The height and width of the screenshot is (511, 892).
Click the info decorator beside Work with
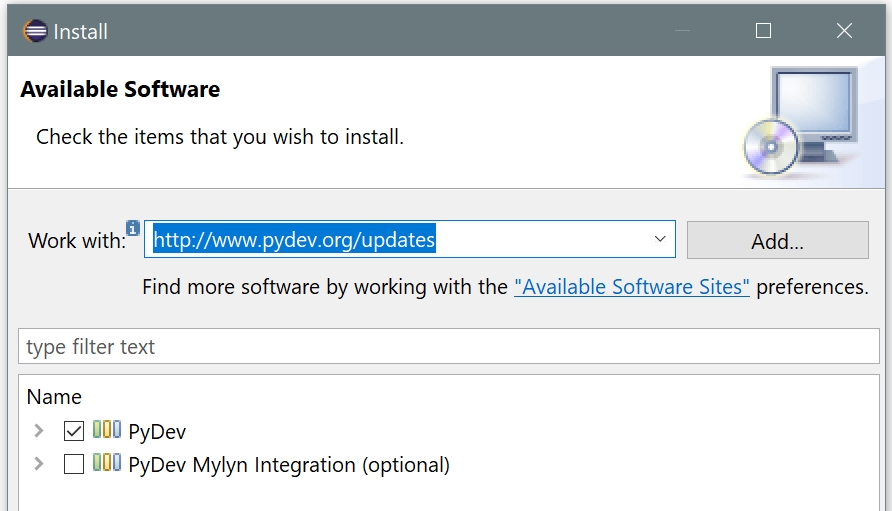pos(133,227)
